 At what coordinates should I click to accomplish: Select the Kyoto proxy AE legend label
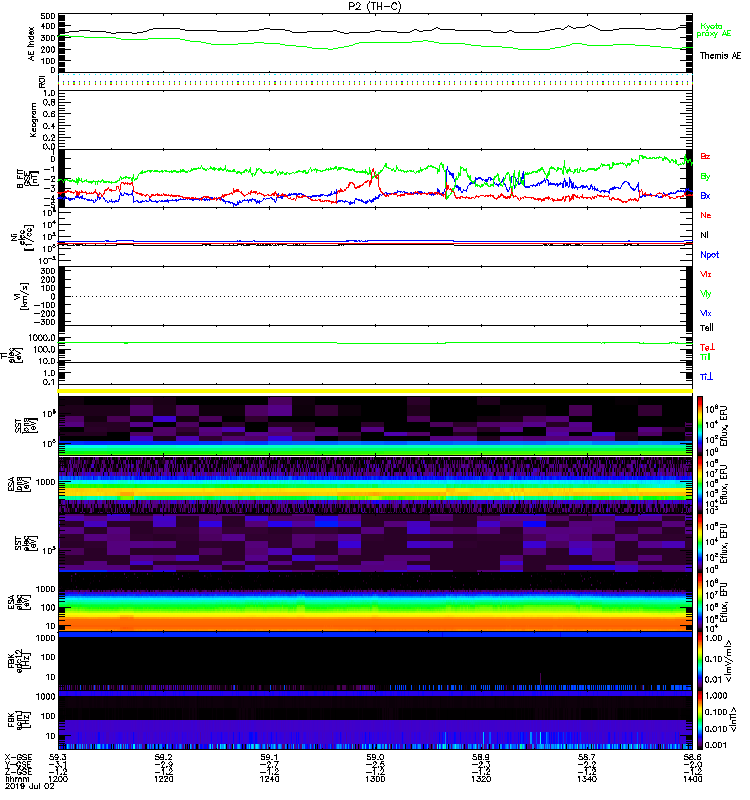(713, 30)
